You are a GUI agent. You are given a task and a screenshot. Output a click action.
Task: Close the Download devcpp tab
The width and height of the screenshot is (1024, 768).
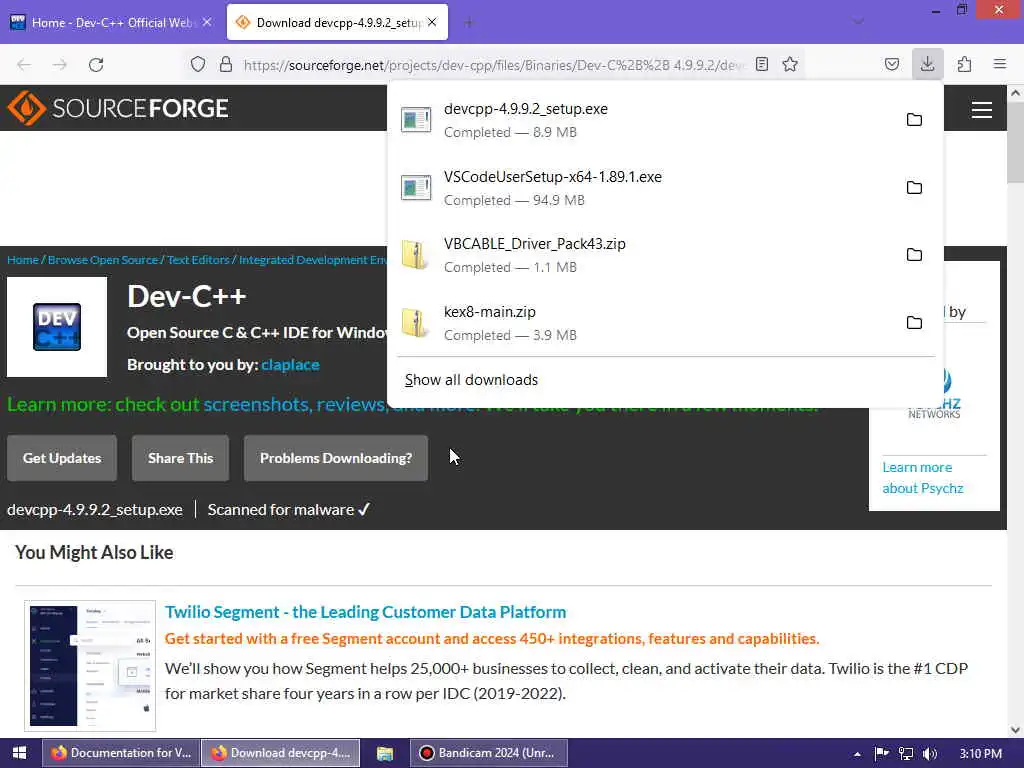pyautogui.click(x=432, y=22)
